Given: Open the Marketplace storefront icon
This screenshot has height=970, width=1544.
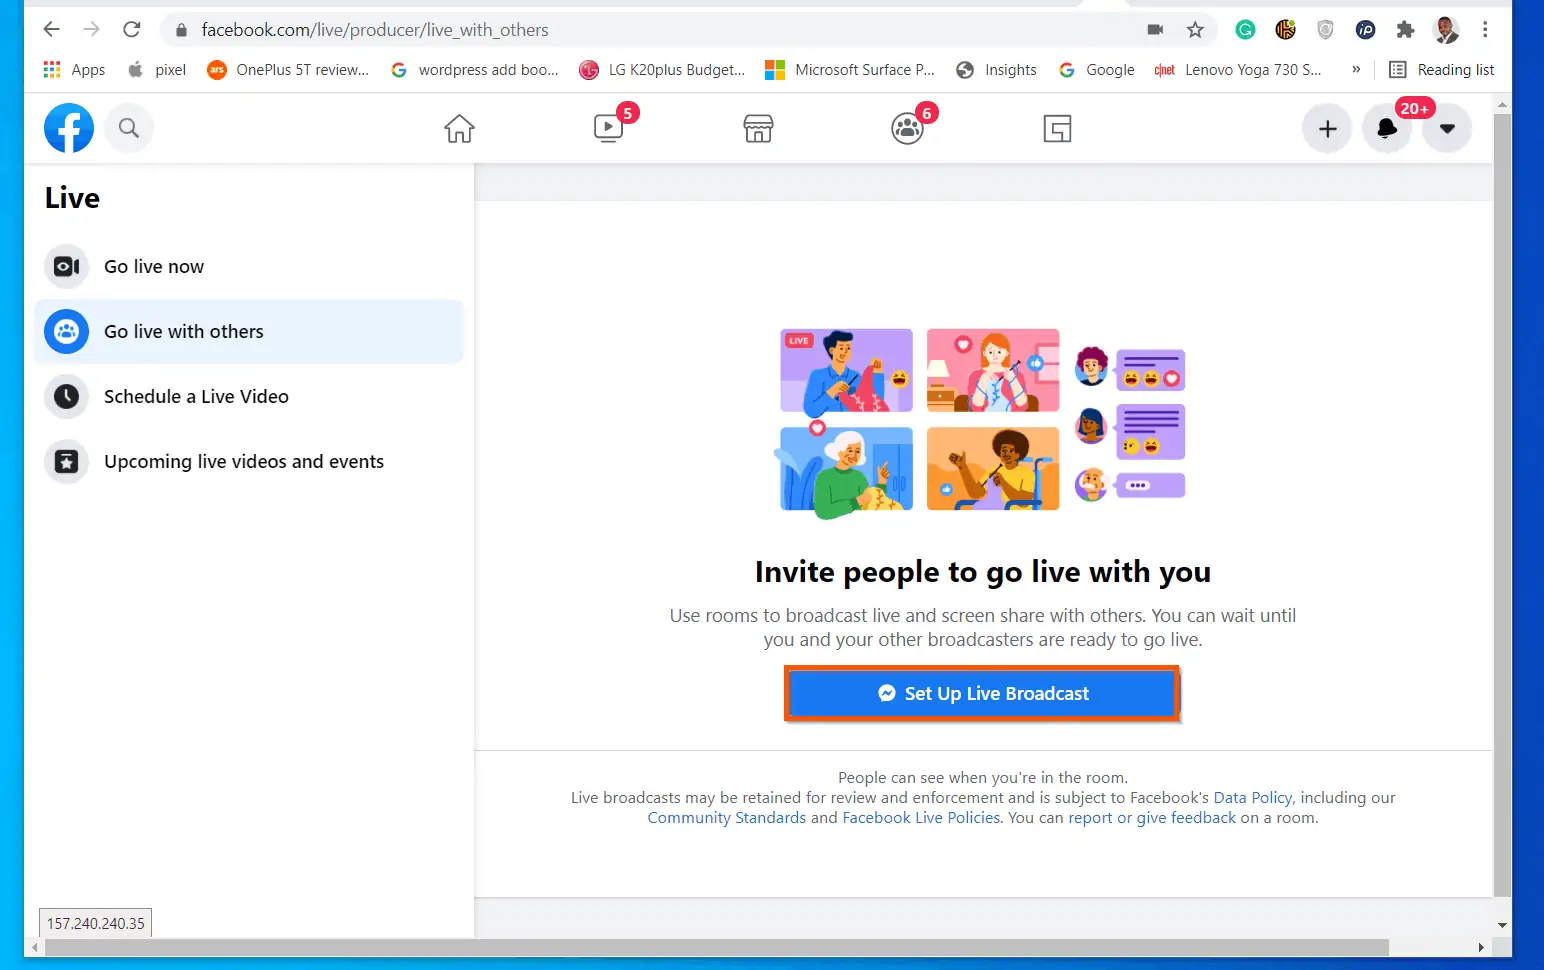Looking at the screenshot, I should click(758, 128).
